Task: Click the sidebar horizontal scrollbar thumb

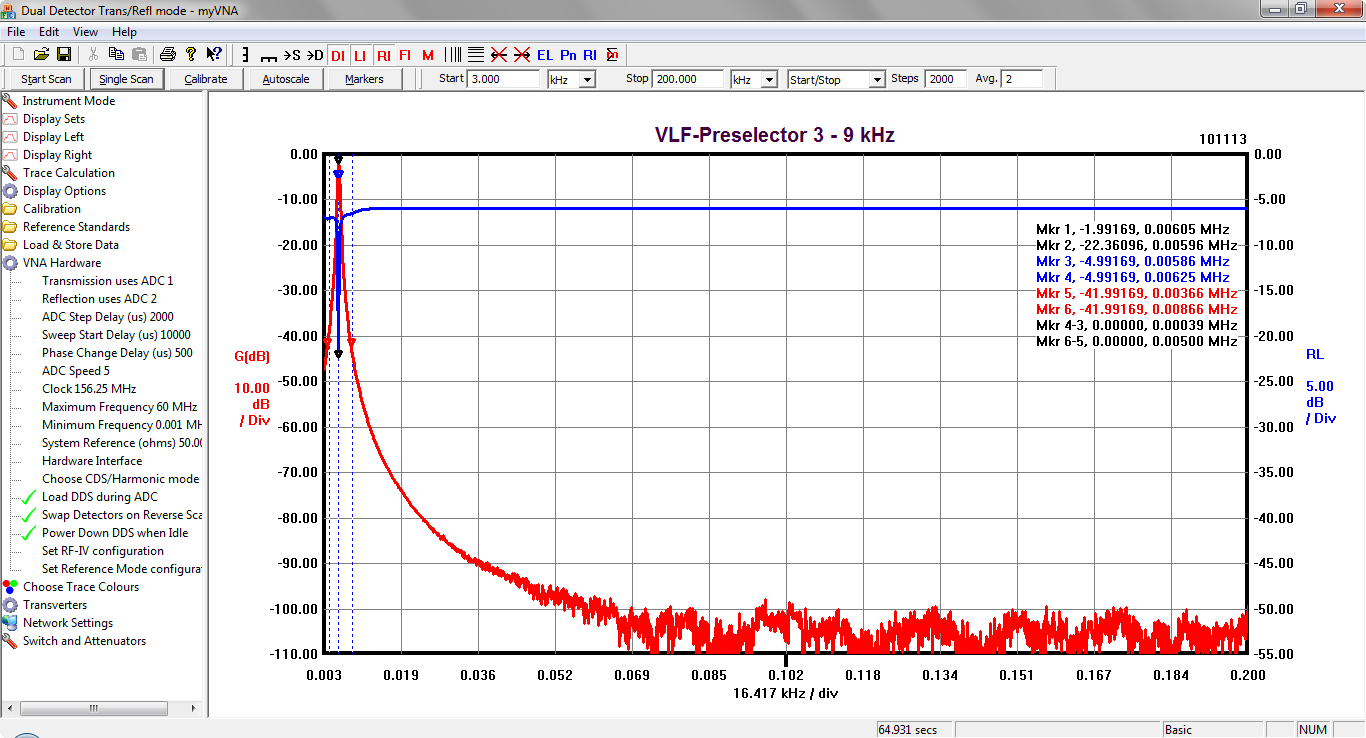Action: click(94, 708)
